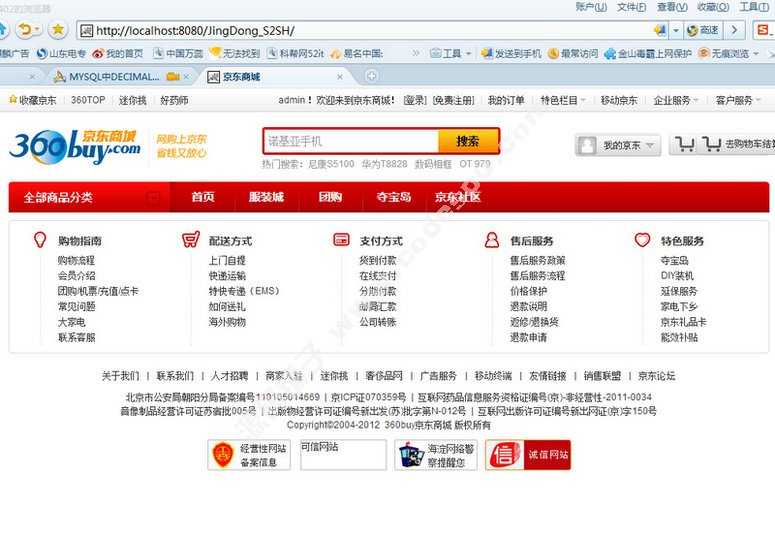
Task: Open the 我的京东 dropdown
Action: tap(618, 146)
